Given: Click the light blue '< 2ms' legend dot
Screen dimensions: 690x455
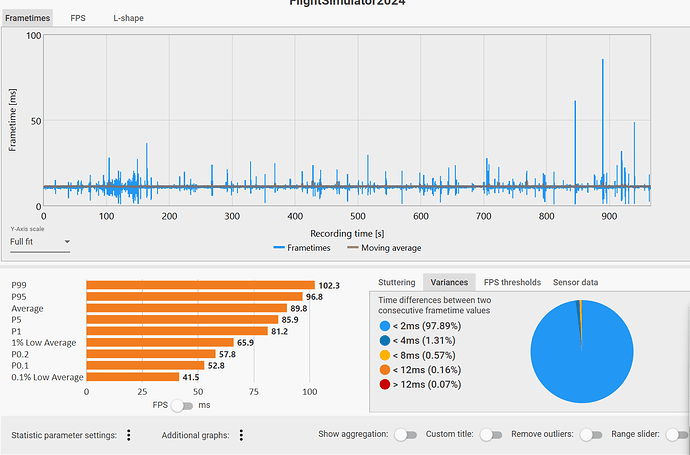Looking at the screenshot, I should [x=386, y=324].
